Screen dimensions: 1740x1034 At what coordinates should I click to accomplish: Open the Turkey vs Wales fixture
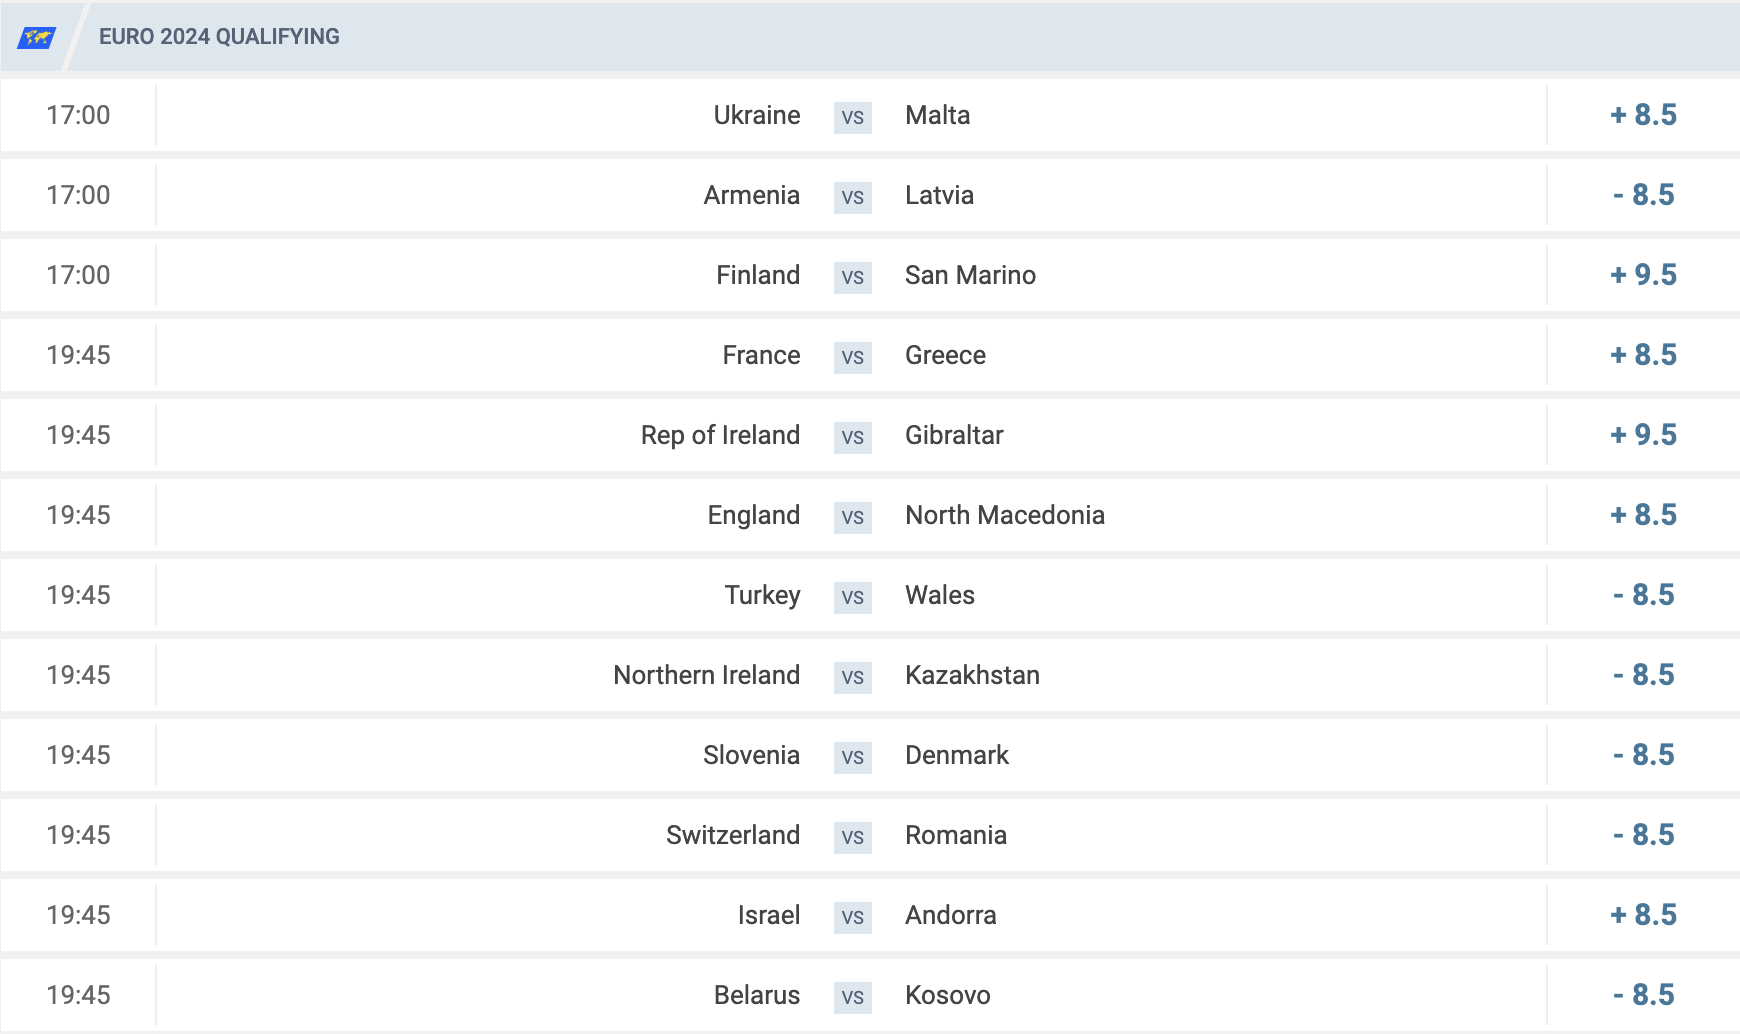[x=870, y=595]
